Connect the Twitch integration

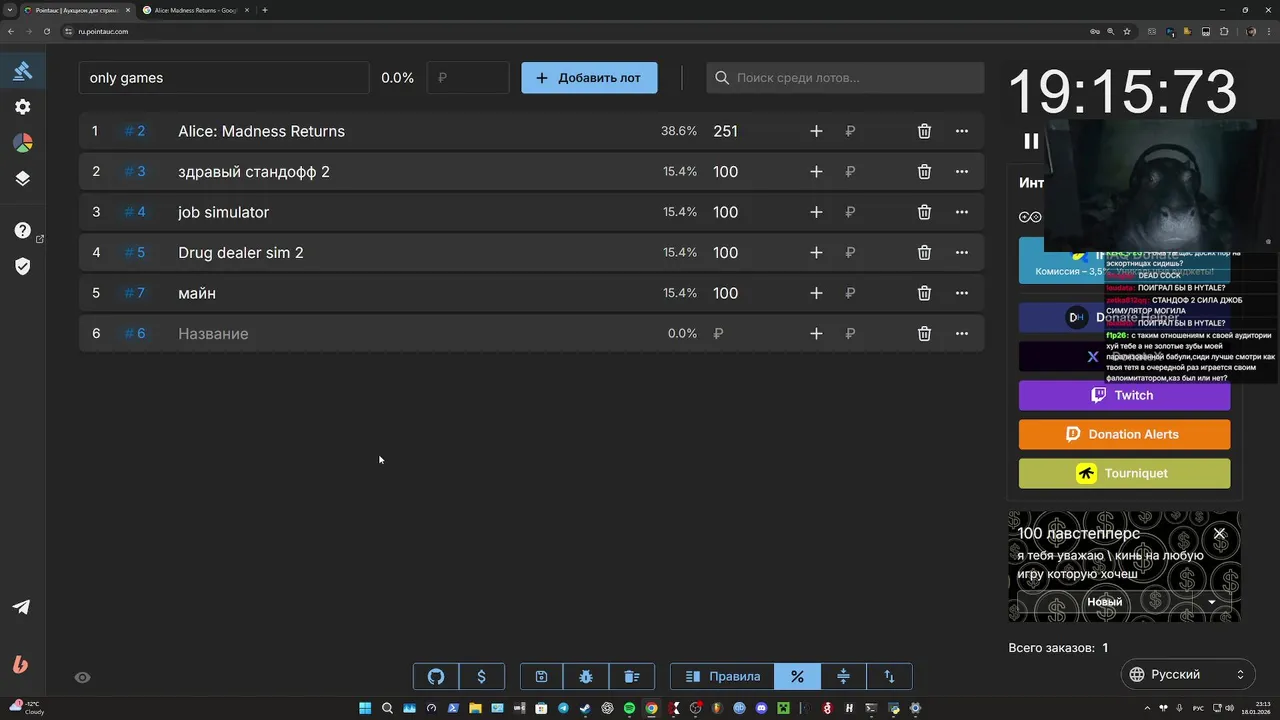(1124, 395)
